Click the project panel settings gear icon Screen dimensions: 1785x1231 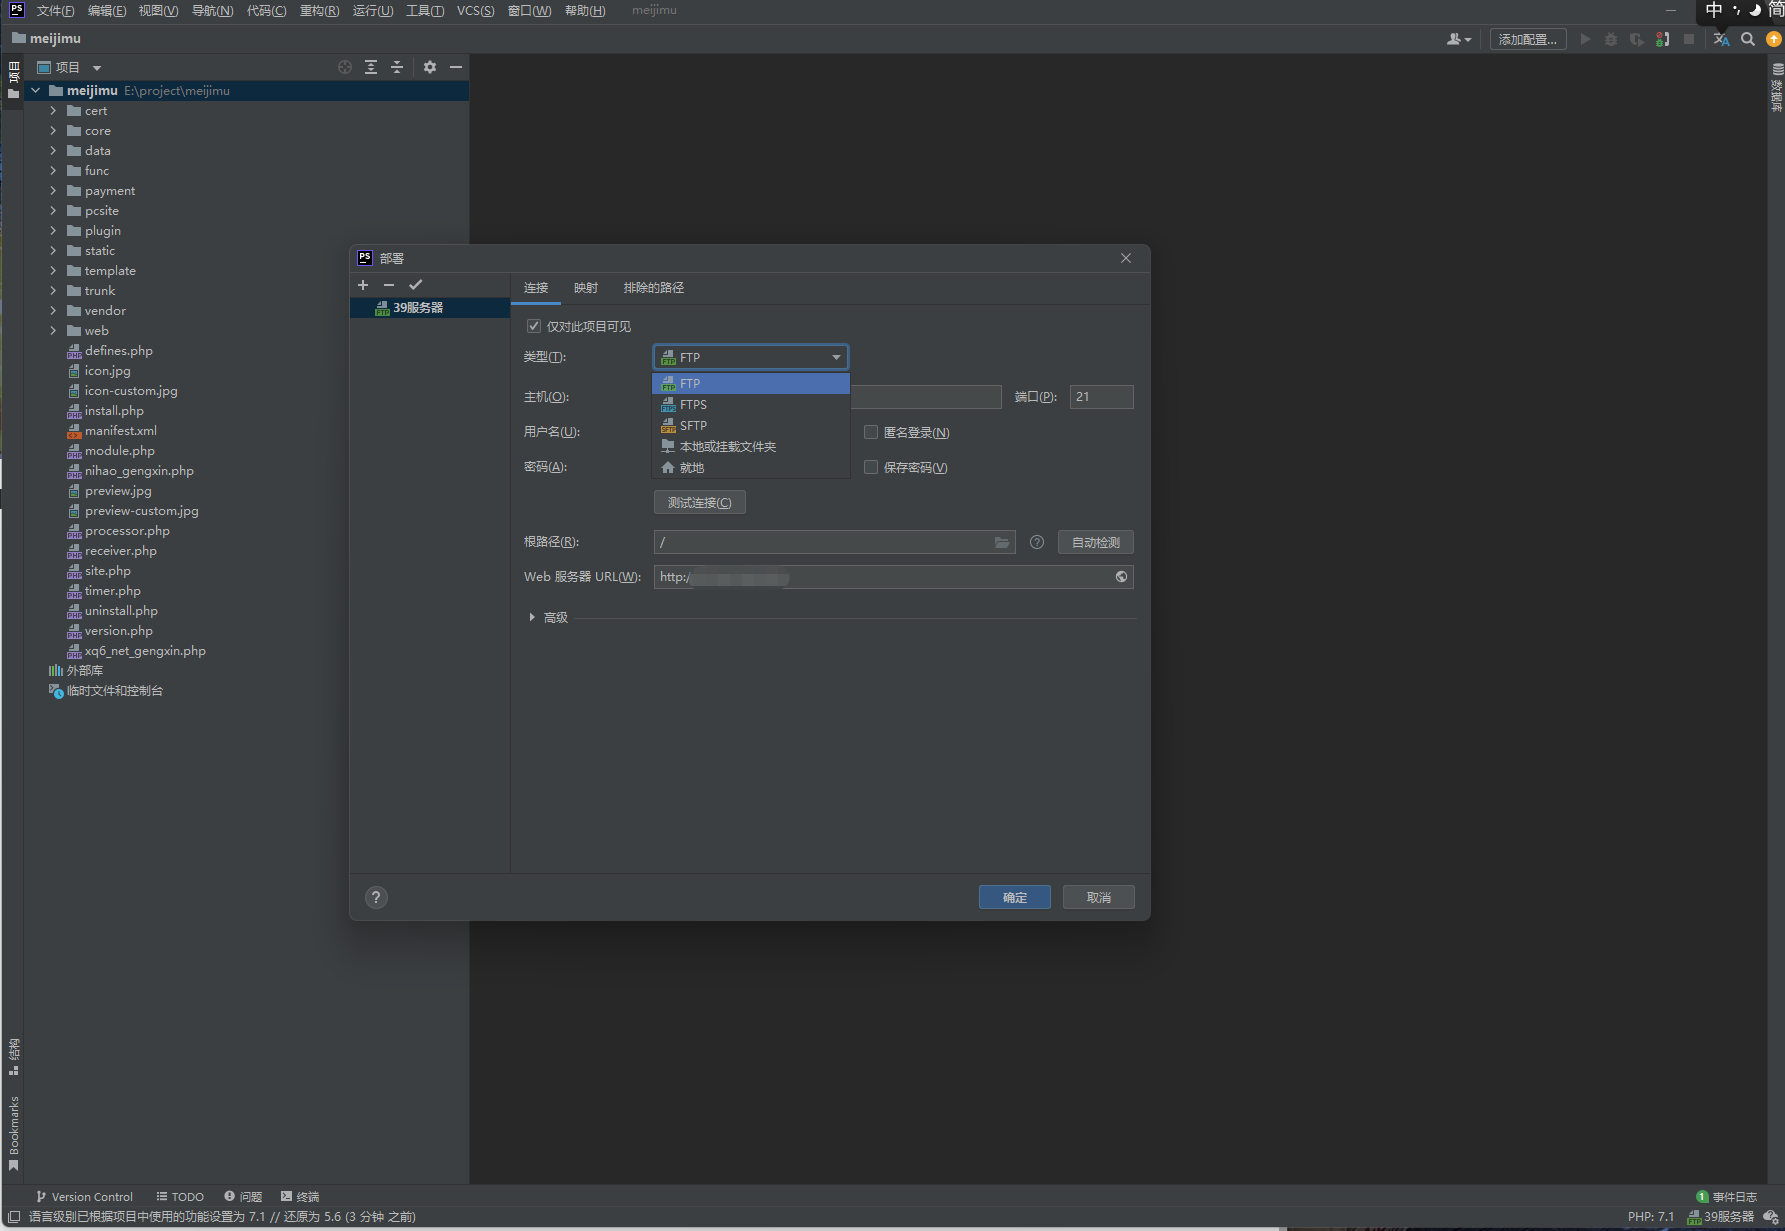point(430,67)
